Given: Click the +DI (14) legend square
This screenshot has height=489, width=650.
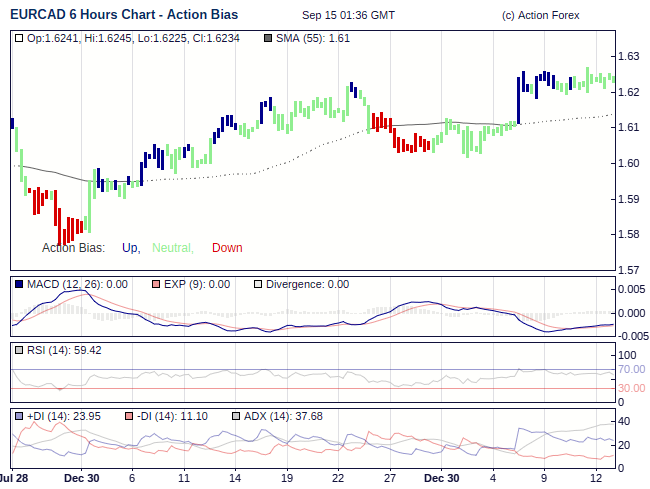Looking at the screenshot, I should pyautogui.click(x=20, y=415).
